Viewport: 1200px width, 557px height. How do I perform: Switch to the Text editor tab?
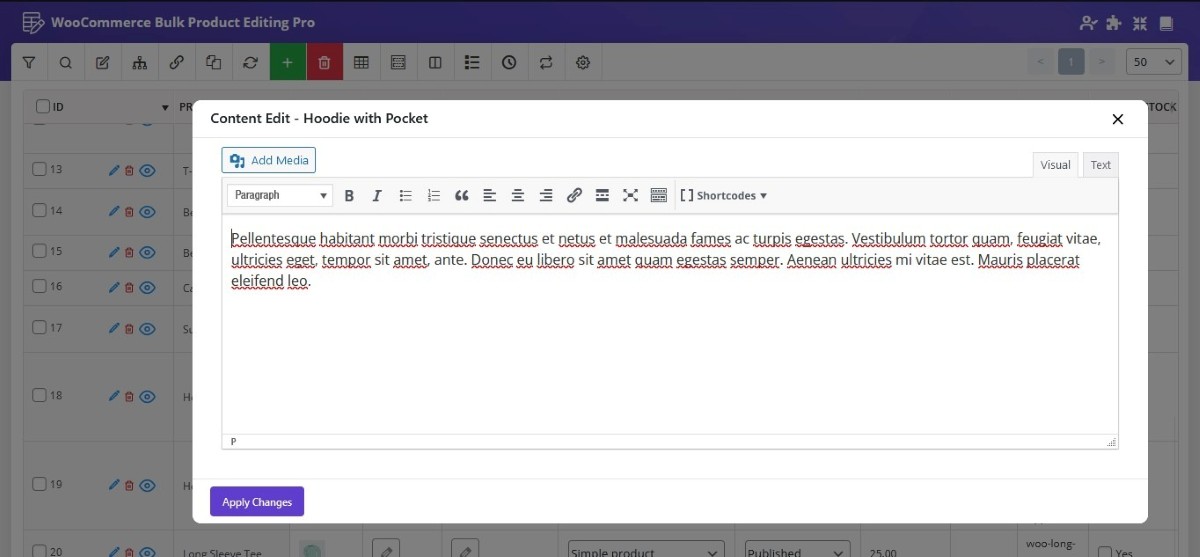point(1100,165)
